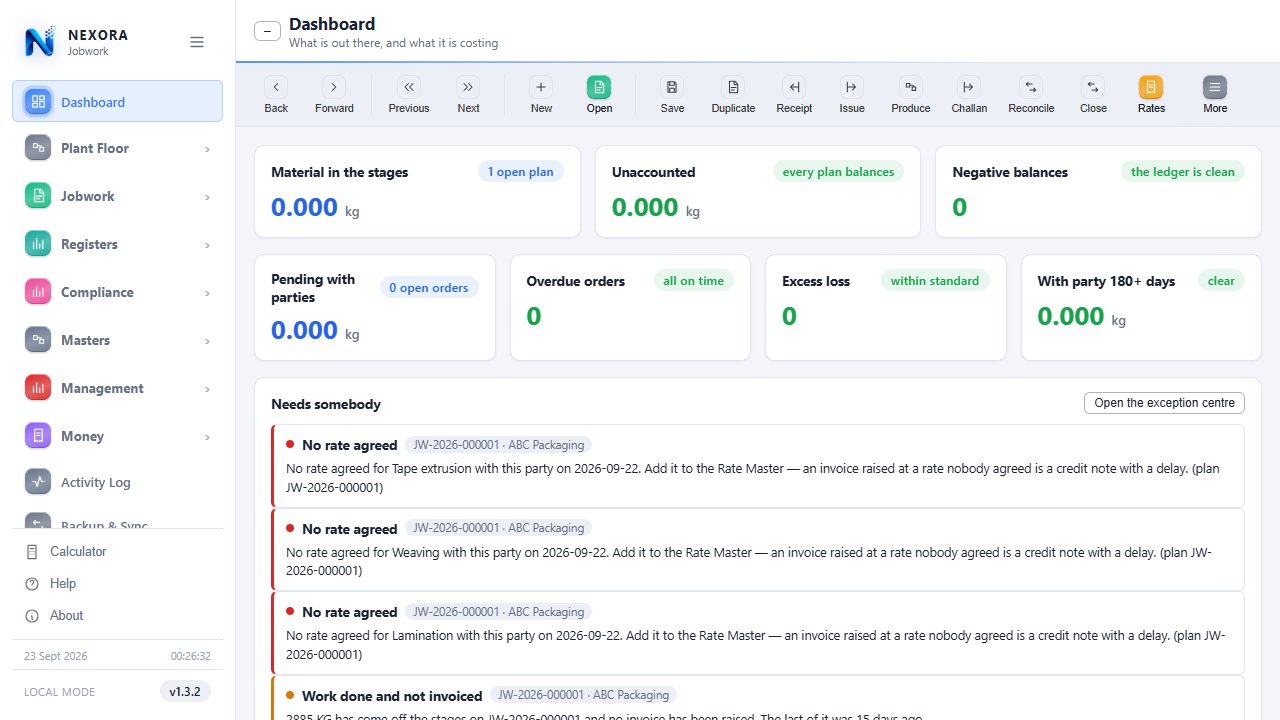
Task: Create a New entry via plus icon
Action: [x=541, y=87]
